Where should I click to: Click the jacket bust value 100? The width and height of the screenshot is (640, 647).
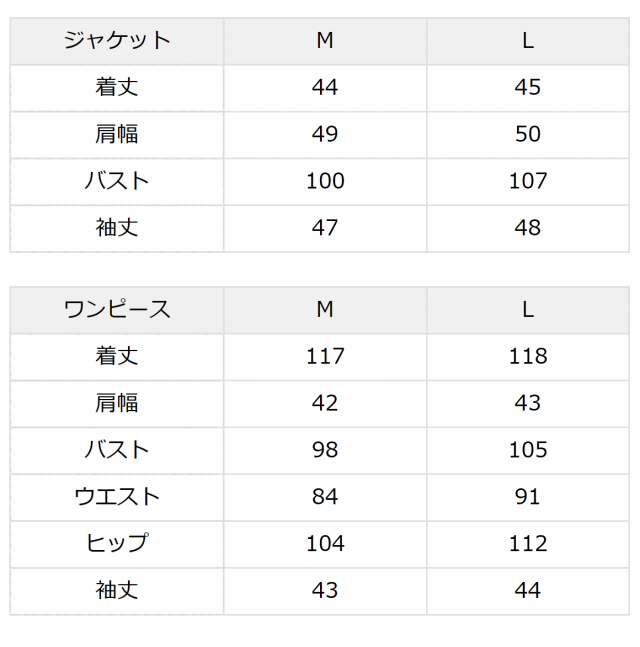click(325, 181)
